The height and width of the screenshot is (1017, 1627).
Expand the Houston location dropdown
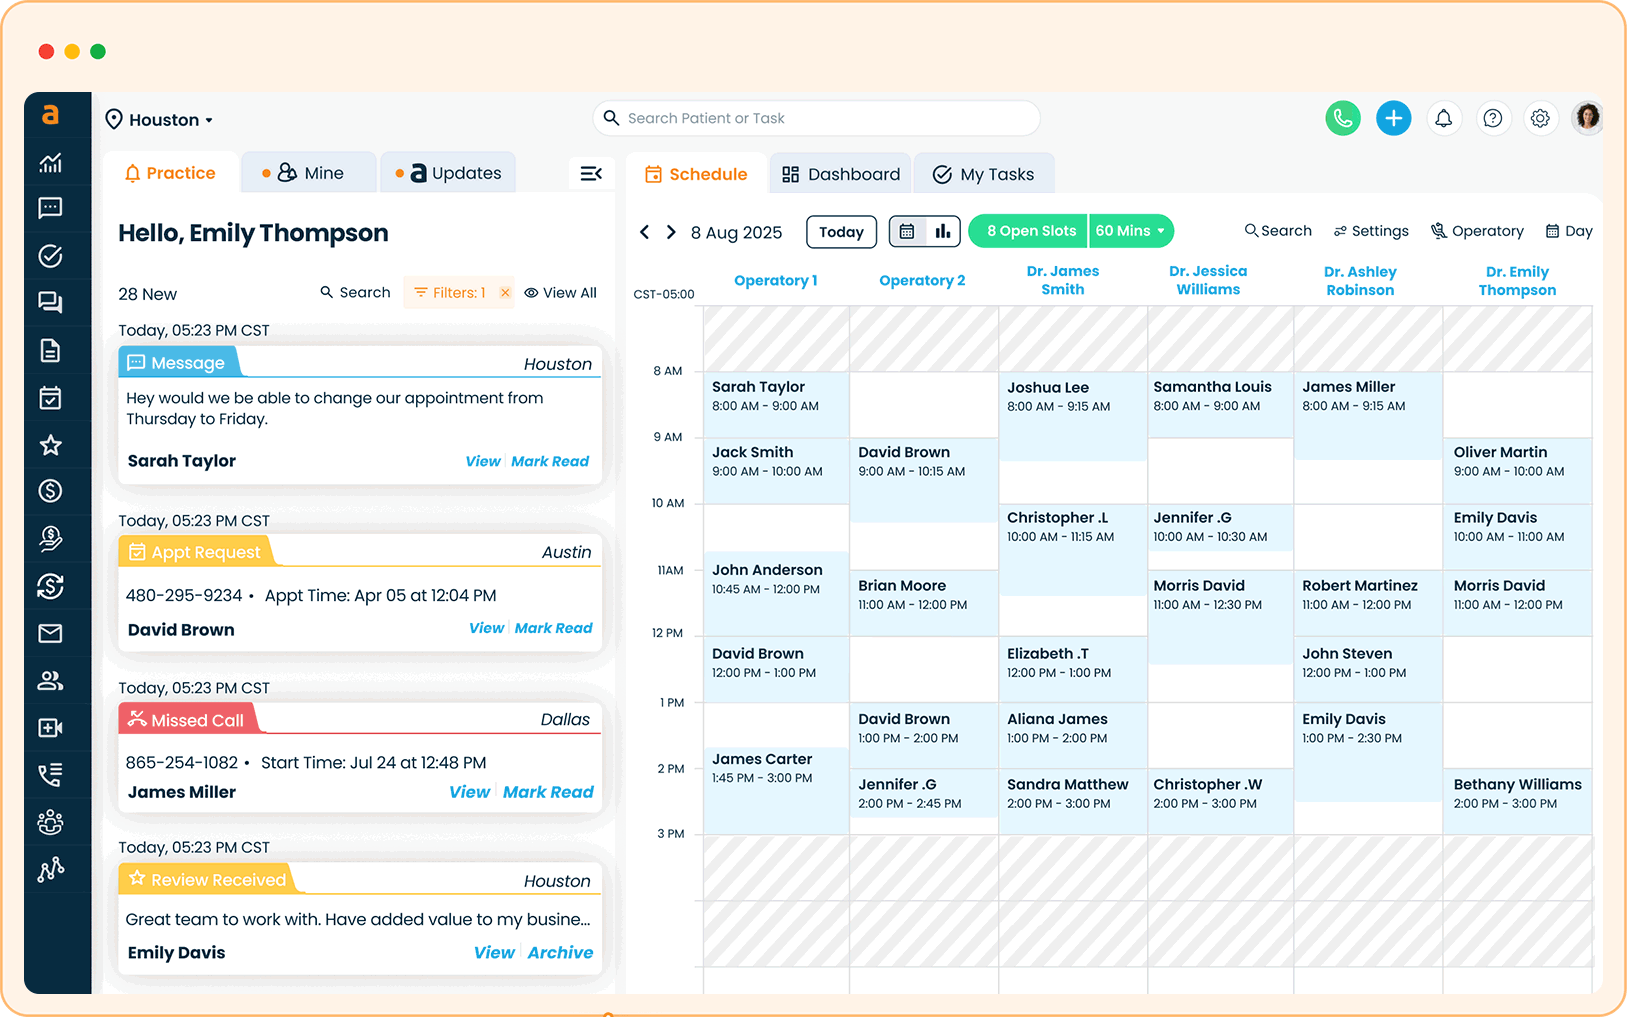161,120
